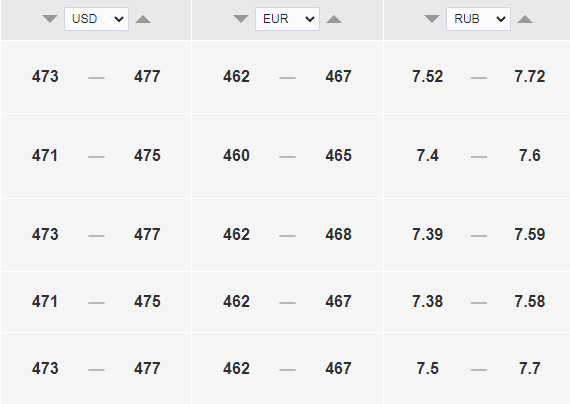Open the USD currency dropdown

96,19
